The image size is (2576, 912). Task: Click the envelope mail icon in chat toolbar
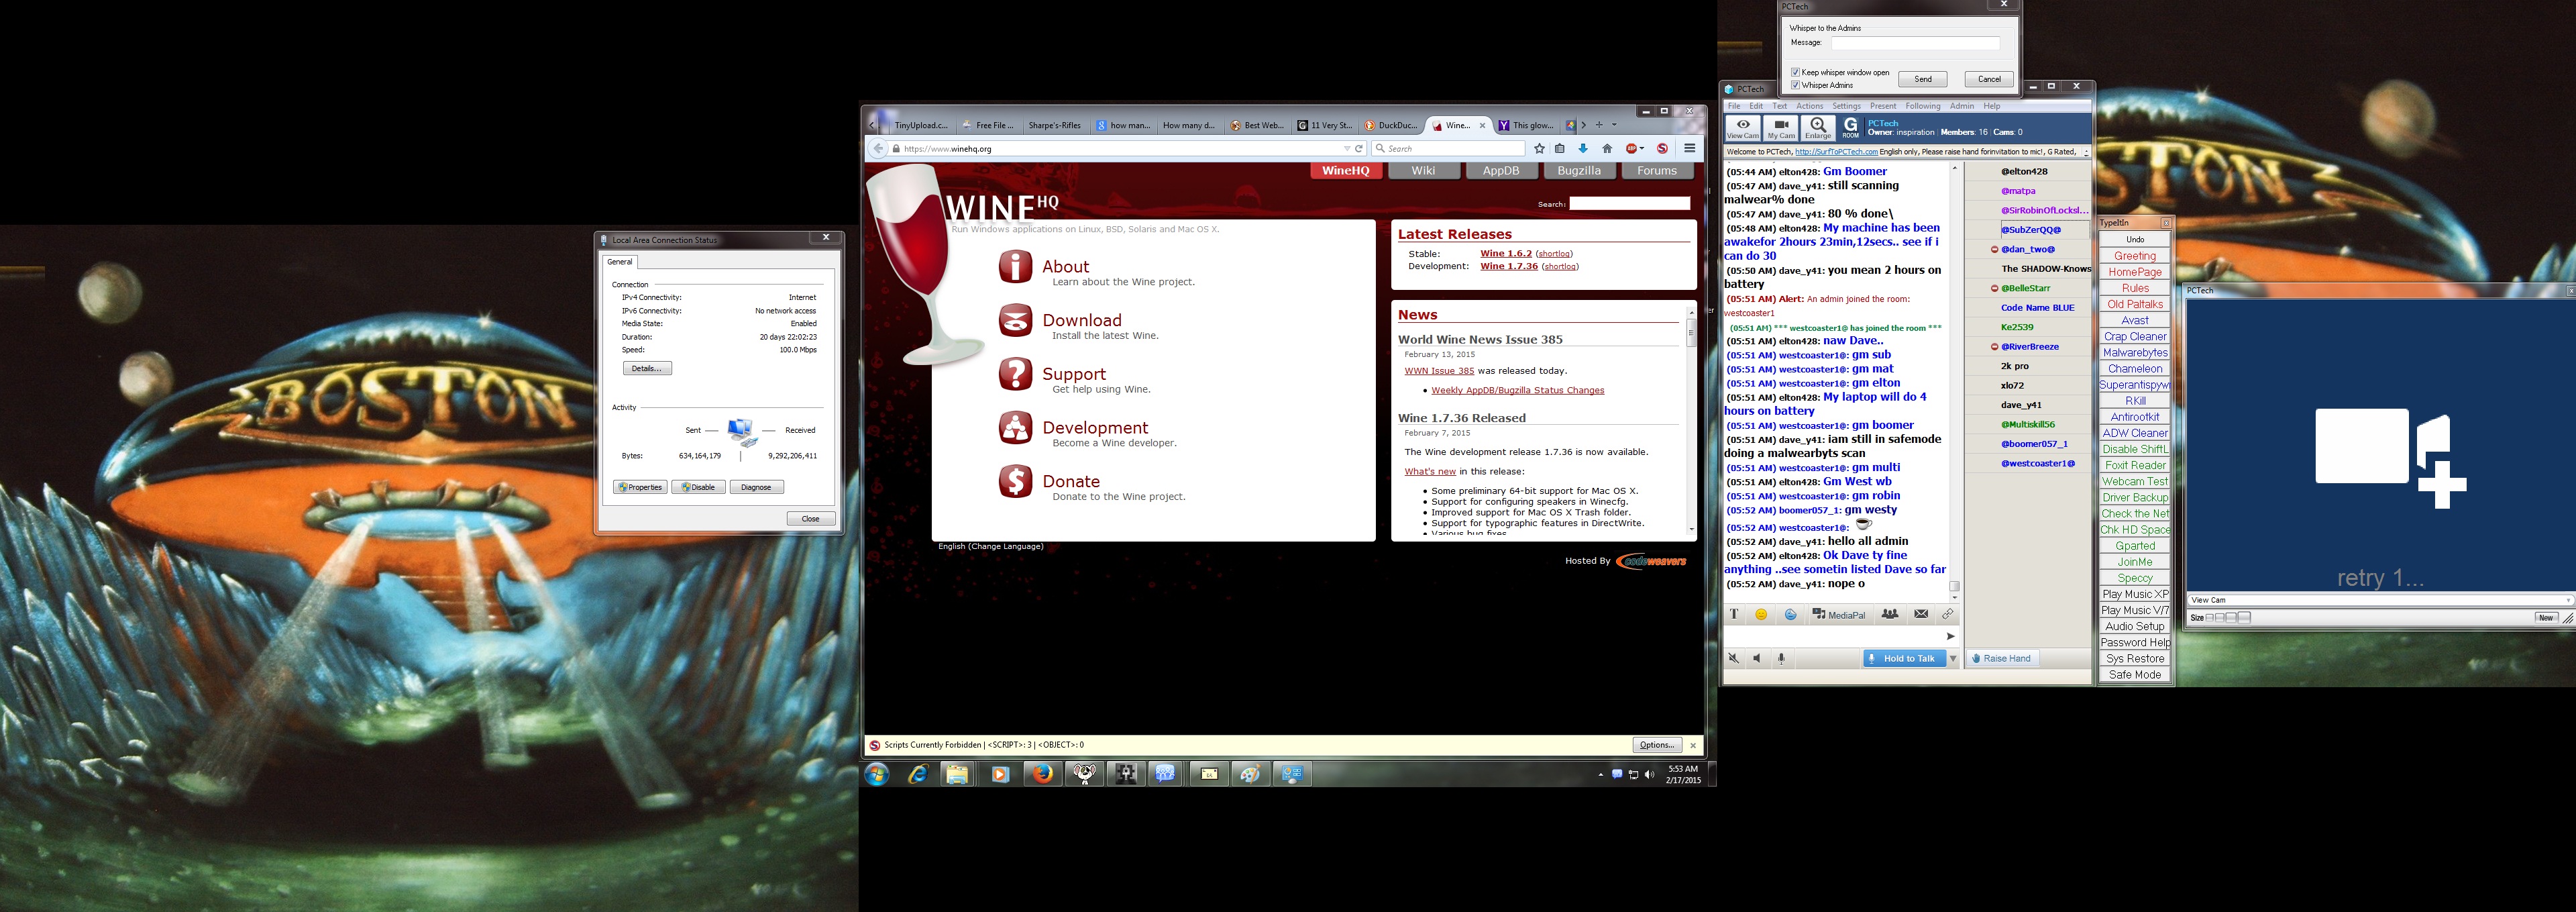1921,614
